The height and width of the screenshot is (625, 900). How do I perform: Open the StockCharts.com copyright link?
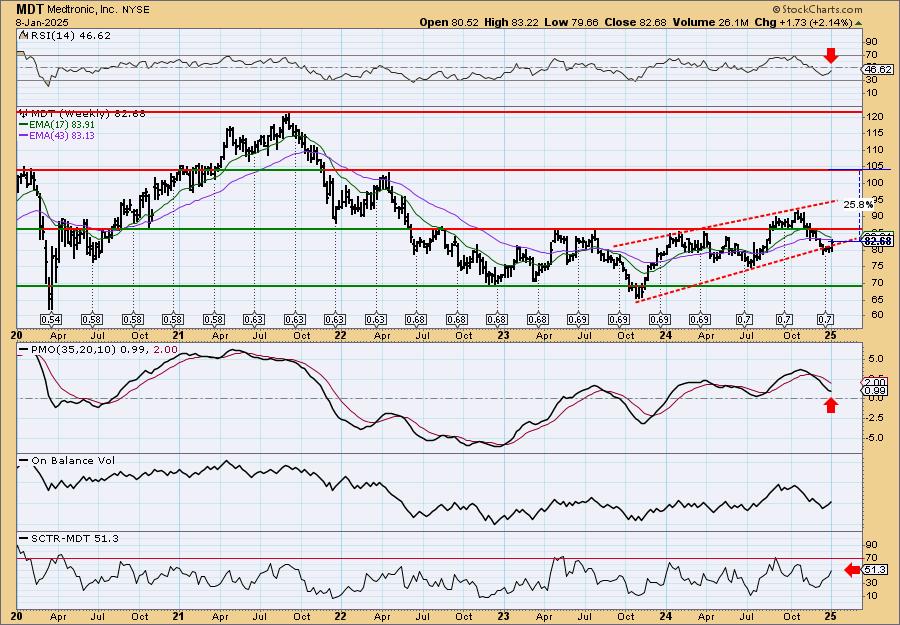coord(817,9)
